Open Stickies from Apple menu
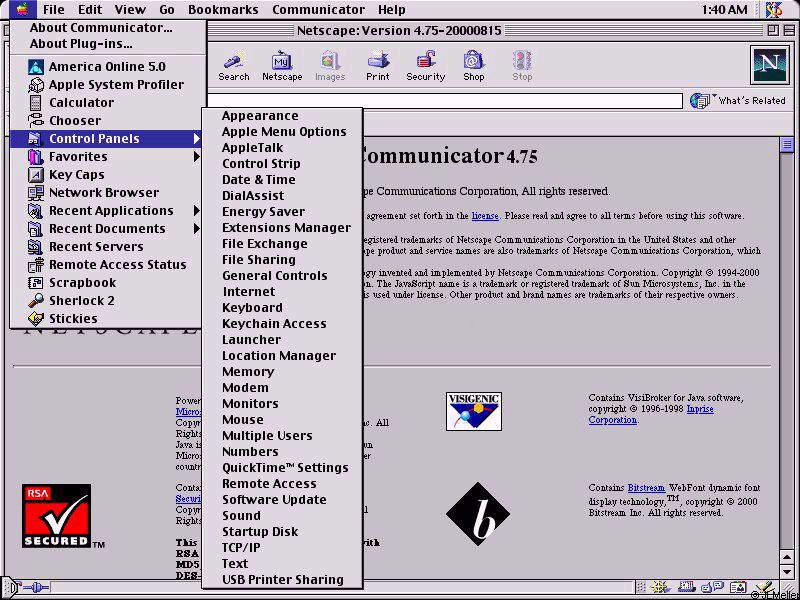Image resolution: width=800 pixels, height=600 pixels. click(105, 318)
